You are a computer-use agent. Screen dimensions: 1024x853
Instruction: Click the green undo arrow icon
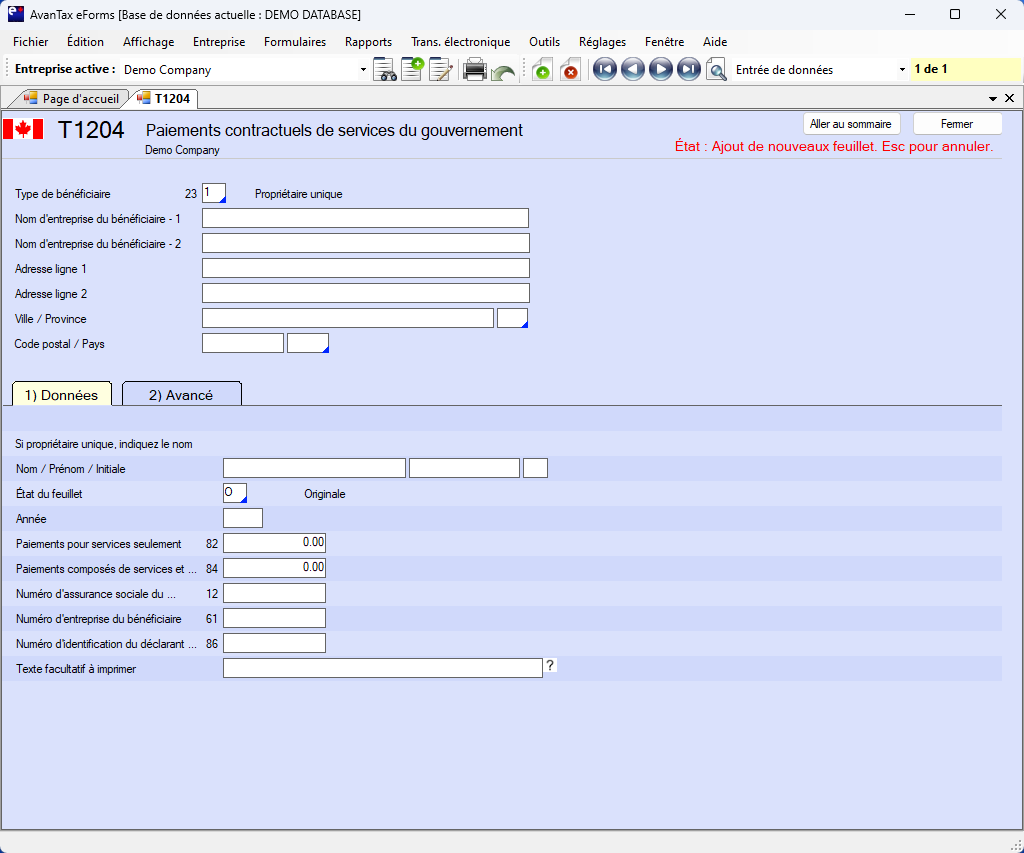[503, 72]
